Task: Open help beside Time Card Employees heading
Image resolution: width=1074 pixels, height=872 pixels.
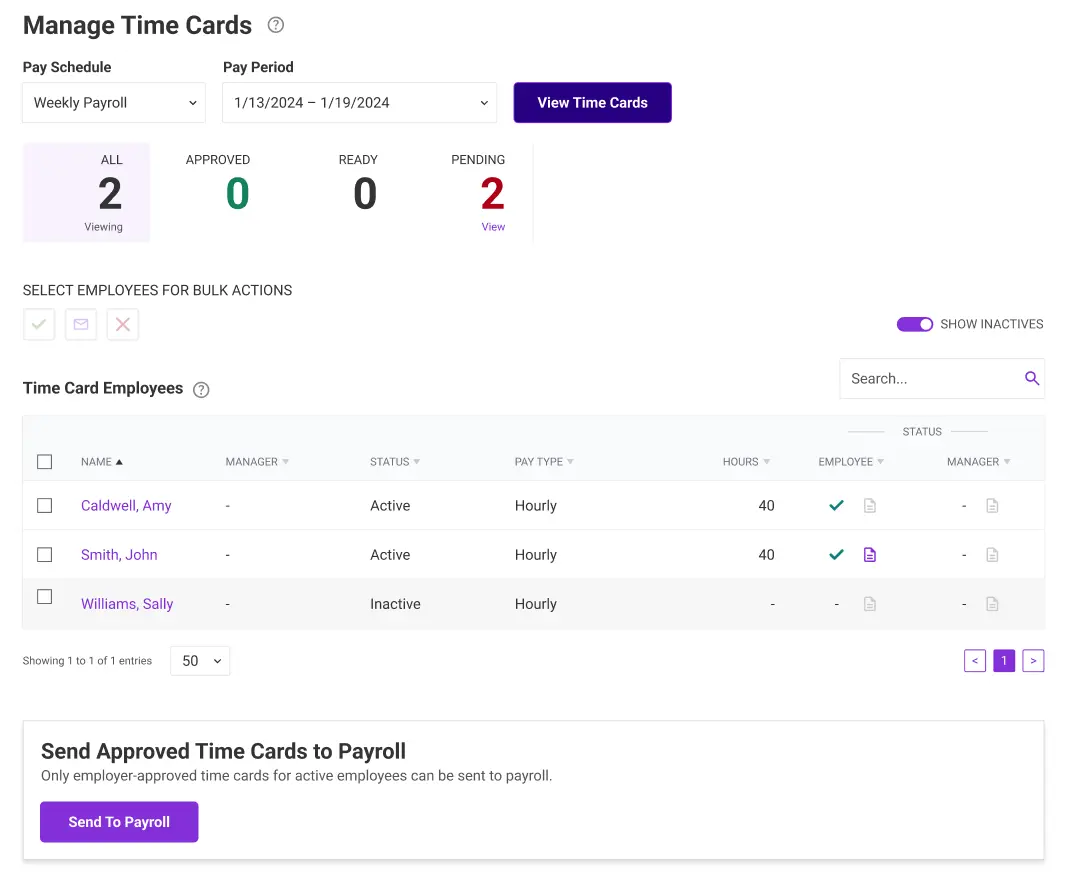Action: [x=201, y=390]
